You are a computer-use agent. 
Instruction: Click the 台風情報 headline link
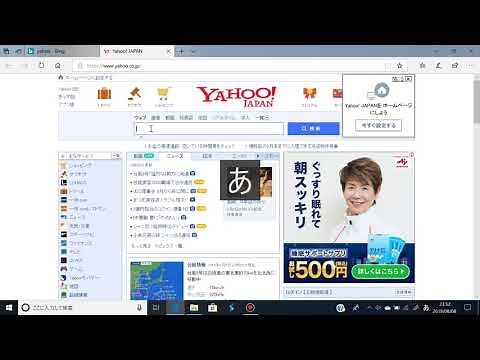pos(196,265)
